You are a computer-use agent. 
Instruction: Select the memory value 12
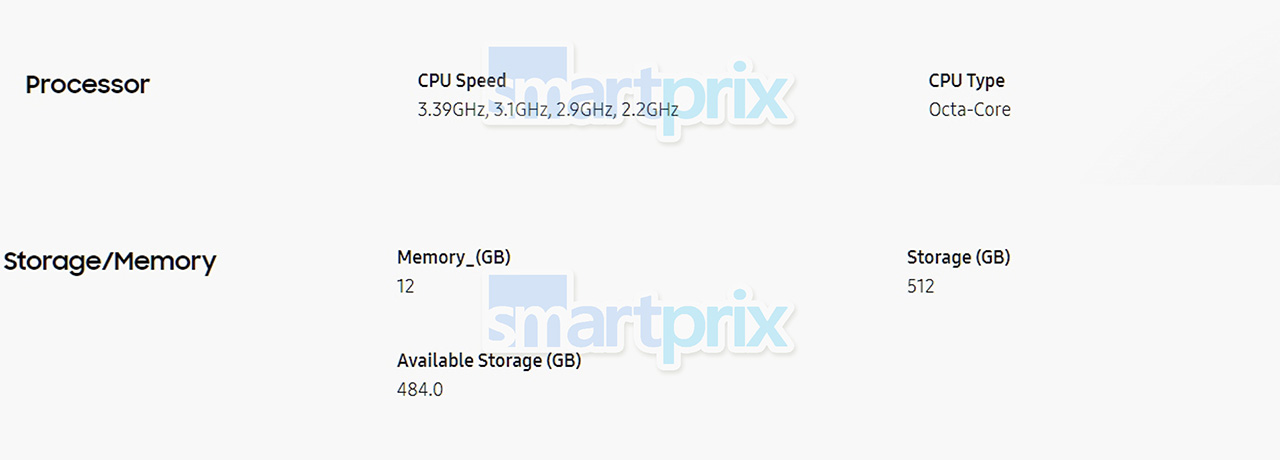(405, 286)
